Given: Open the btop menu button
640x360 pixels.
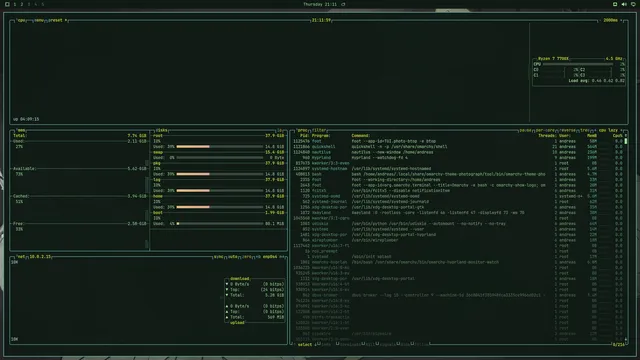Looking at the screenshot, I should (39, 20).
